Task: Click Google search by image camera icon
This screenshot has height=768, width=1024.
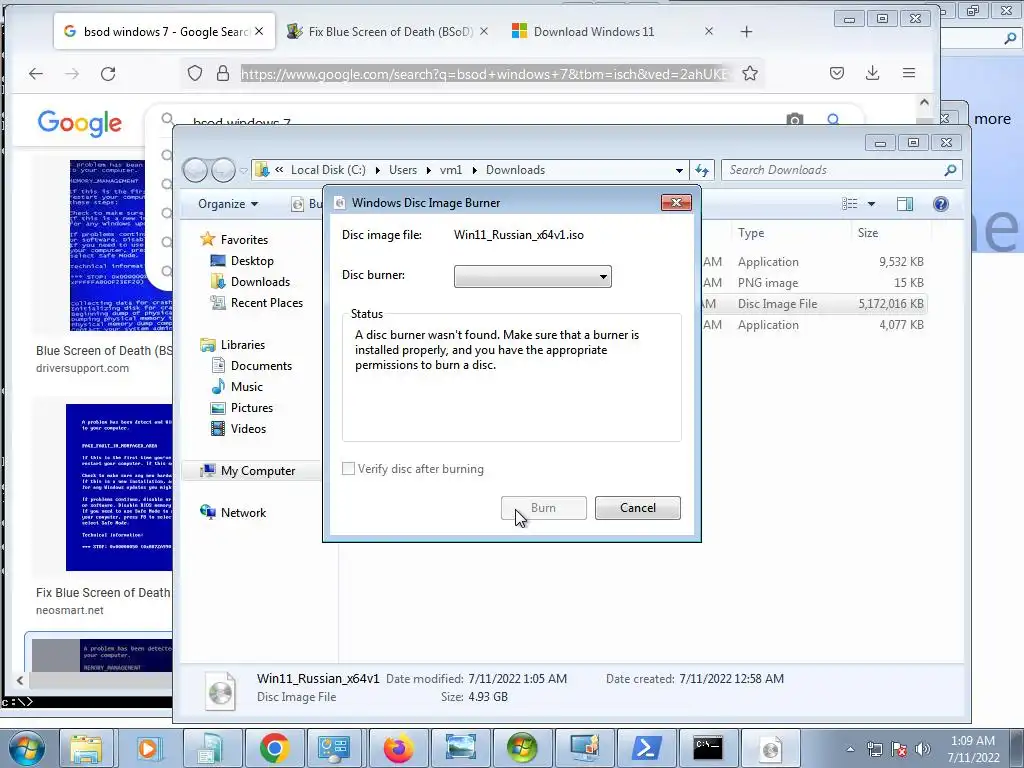Action: (x=795, y=120)
